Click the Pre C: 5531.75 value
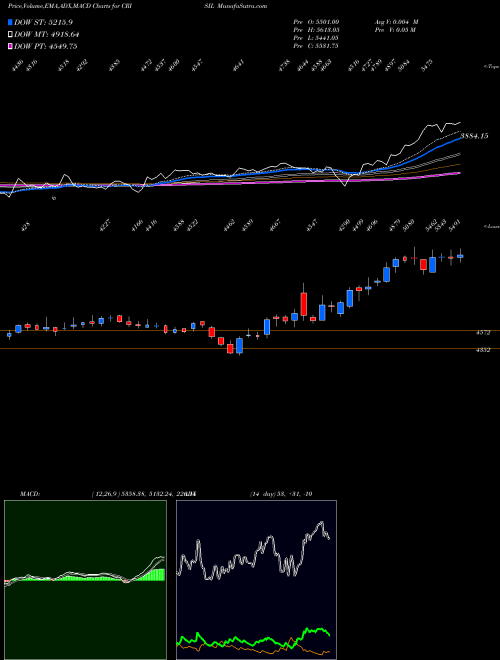The width and height of the screenshot is (500, 660). [x=316, y=46]
